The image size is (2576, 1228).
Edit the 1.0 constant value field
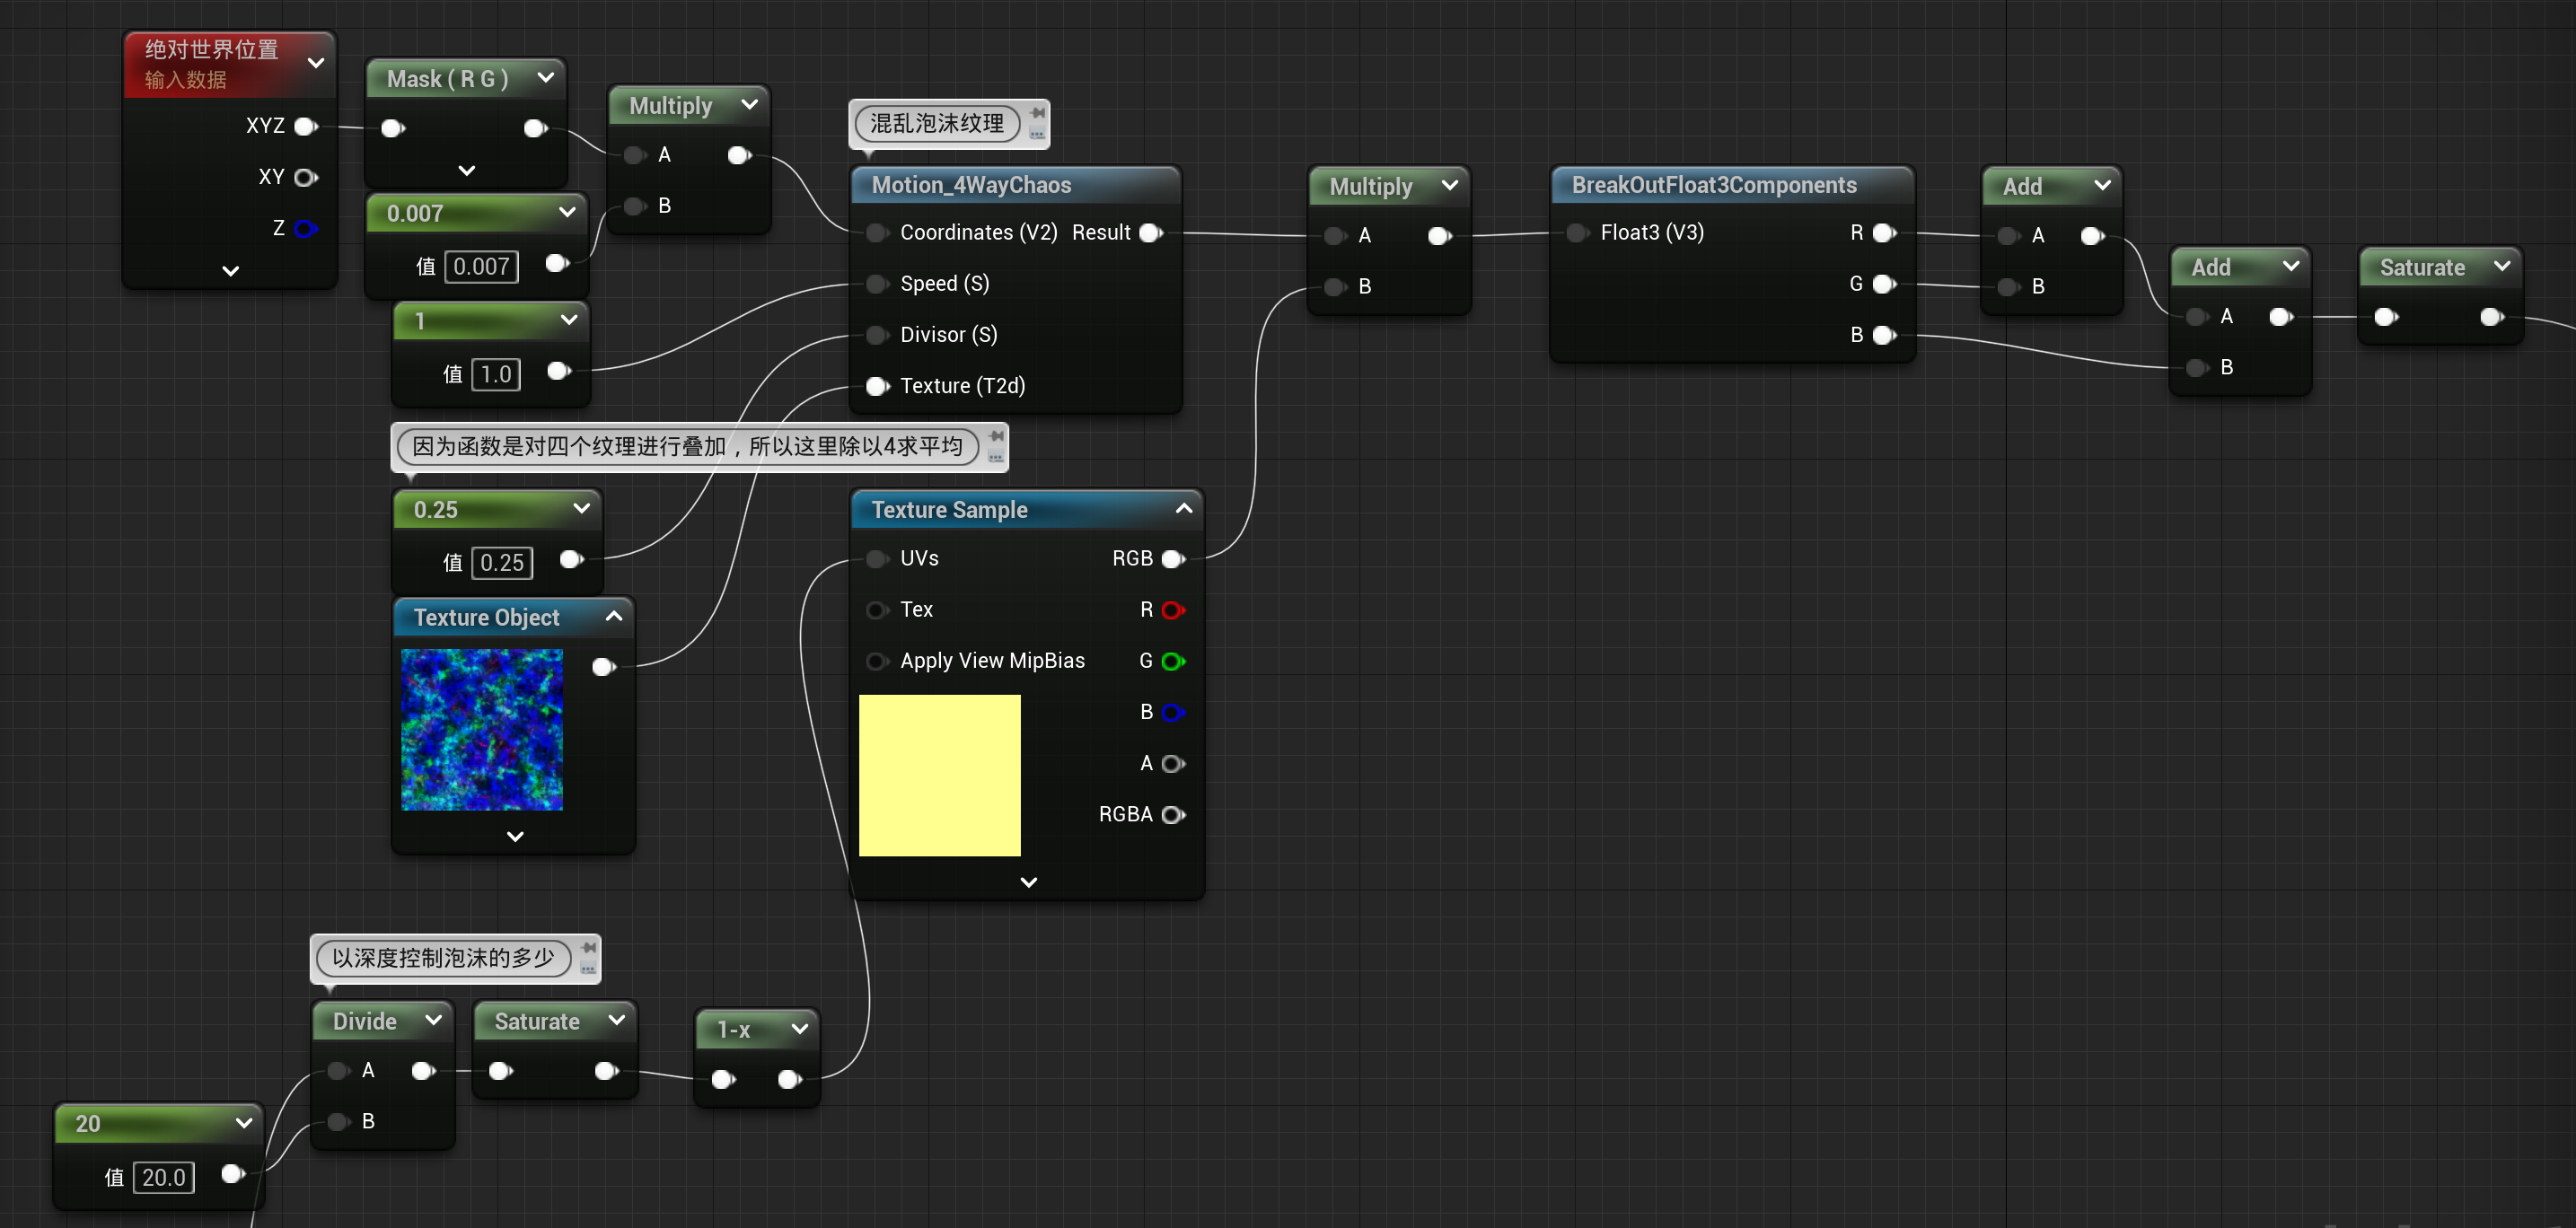point(496,374)
